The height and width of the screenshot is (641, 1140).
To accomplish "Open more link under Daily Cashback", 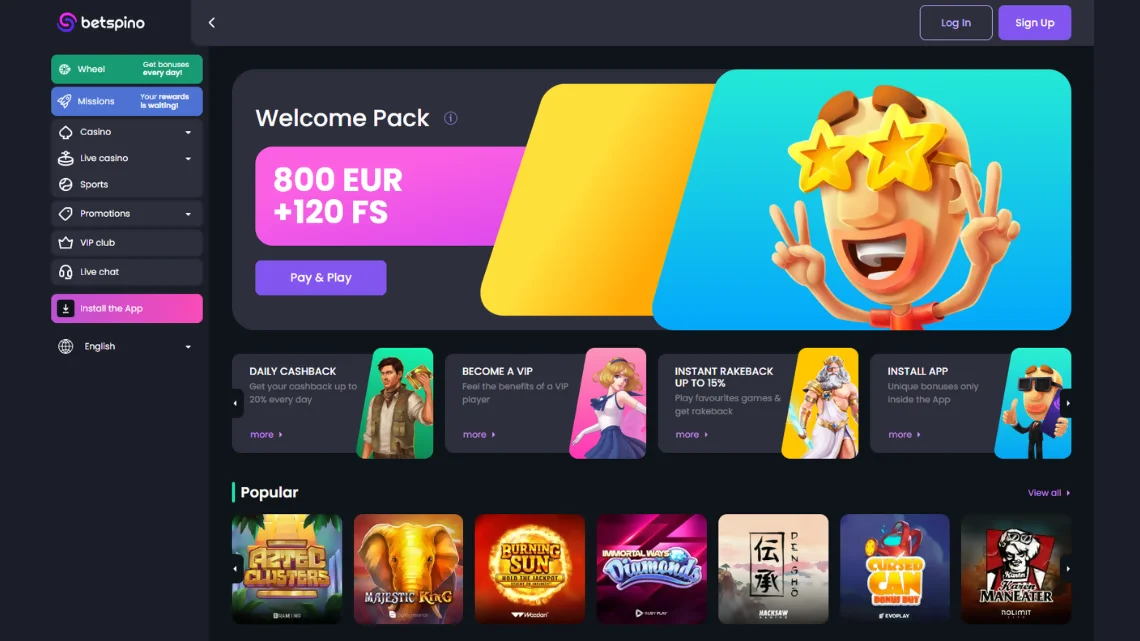I will (x=266, y=435).
